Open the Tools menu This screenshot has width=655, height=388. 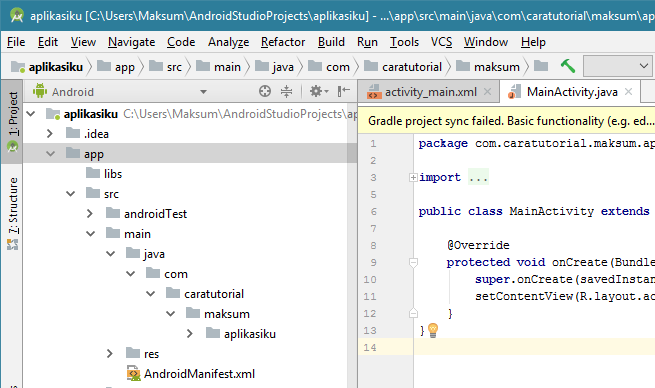pos(404,42)
